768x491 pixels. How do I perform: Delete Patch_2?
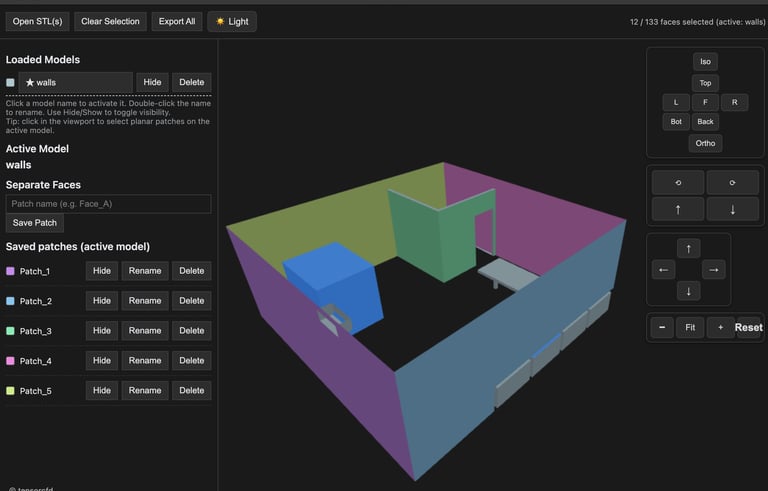(192, 301)
